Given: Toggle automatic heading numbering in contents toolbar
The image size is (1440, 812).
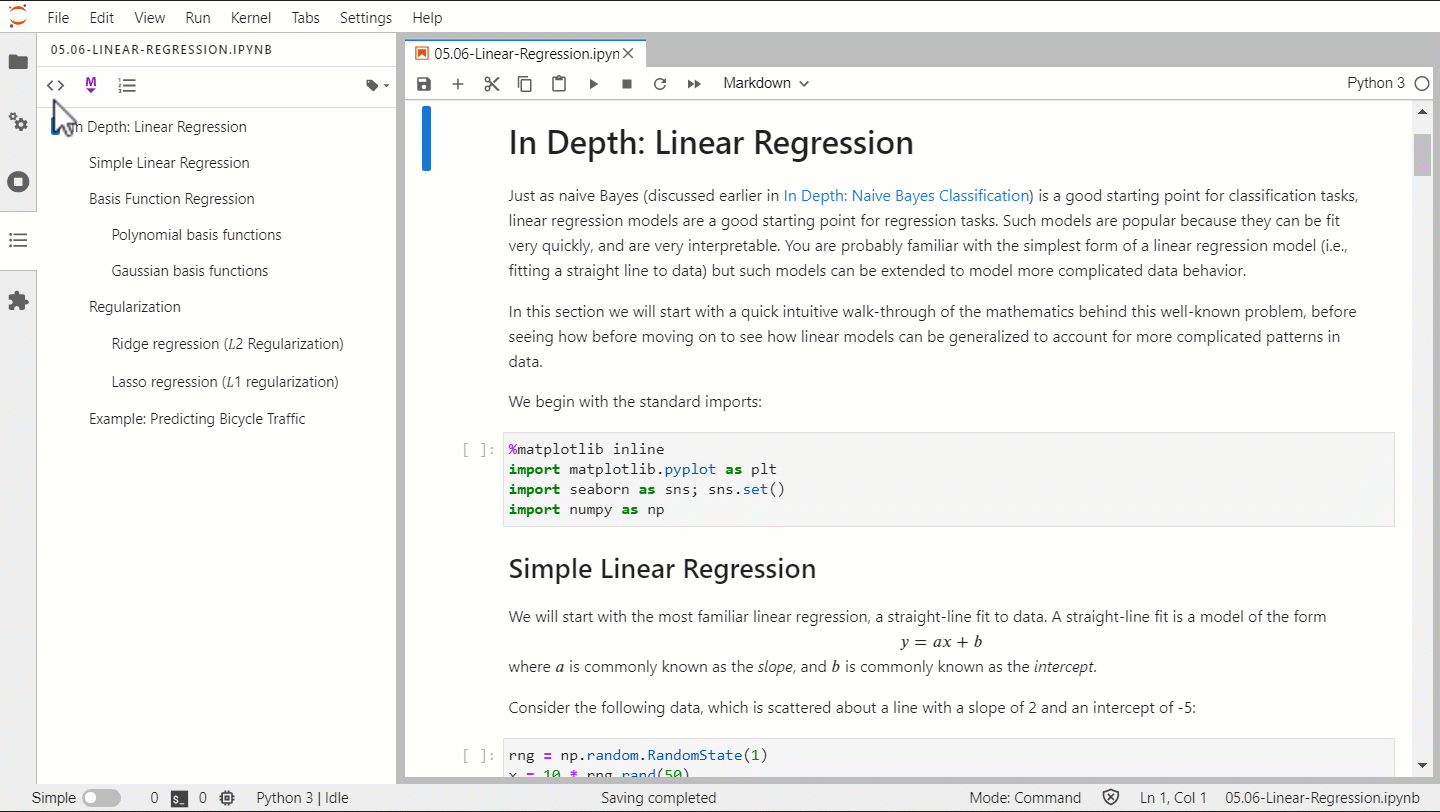Looking at the screenshot, I should tap(126, 85).
